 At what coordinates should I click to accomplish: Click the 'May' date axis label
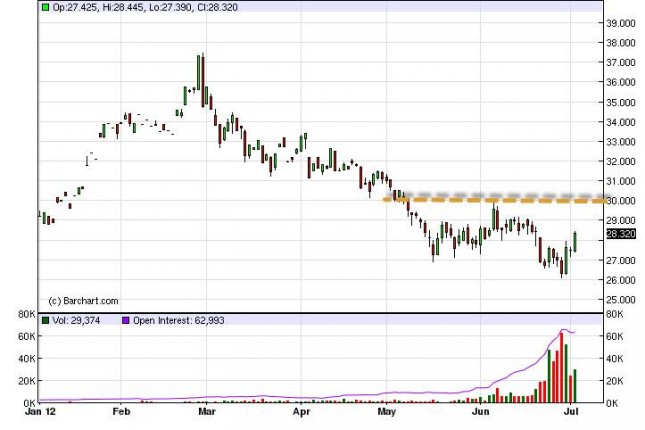click(x=387, y=411)
